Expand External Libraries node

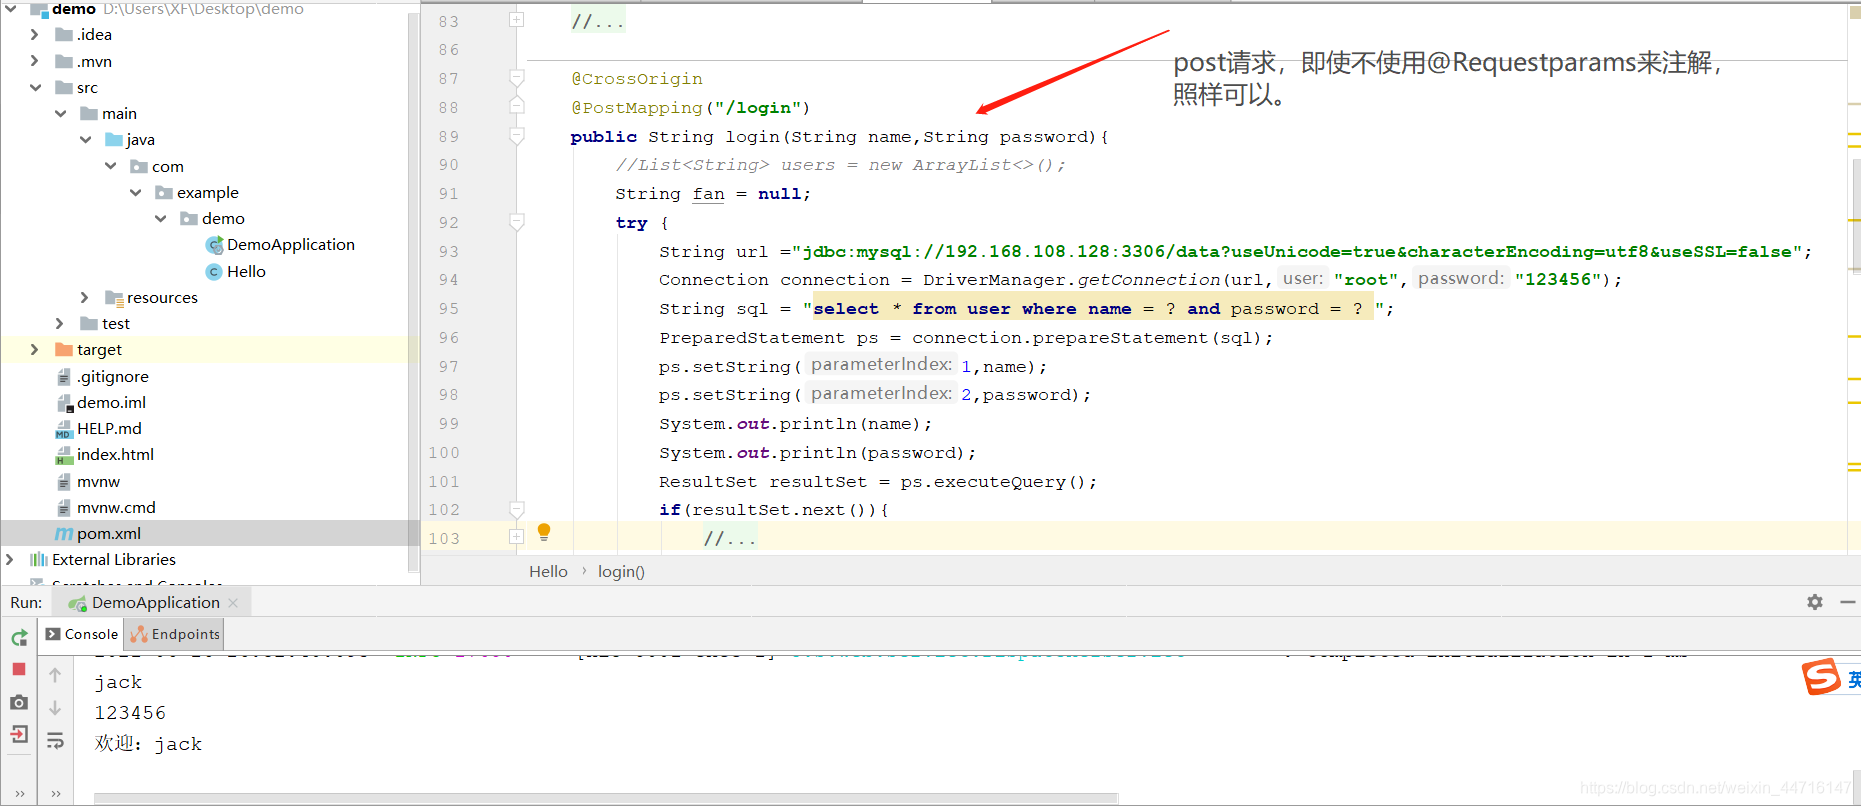pyautogui.click(x=10, y=559)
